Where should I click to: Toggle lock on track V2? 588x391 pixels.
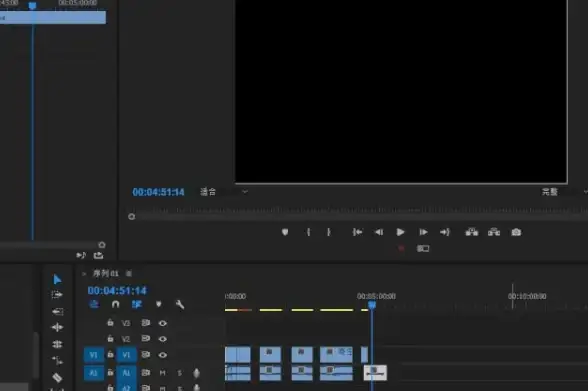pyautogui.click(x=110, y=339)
